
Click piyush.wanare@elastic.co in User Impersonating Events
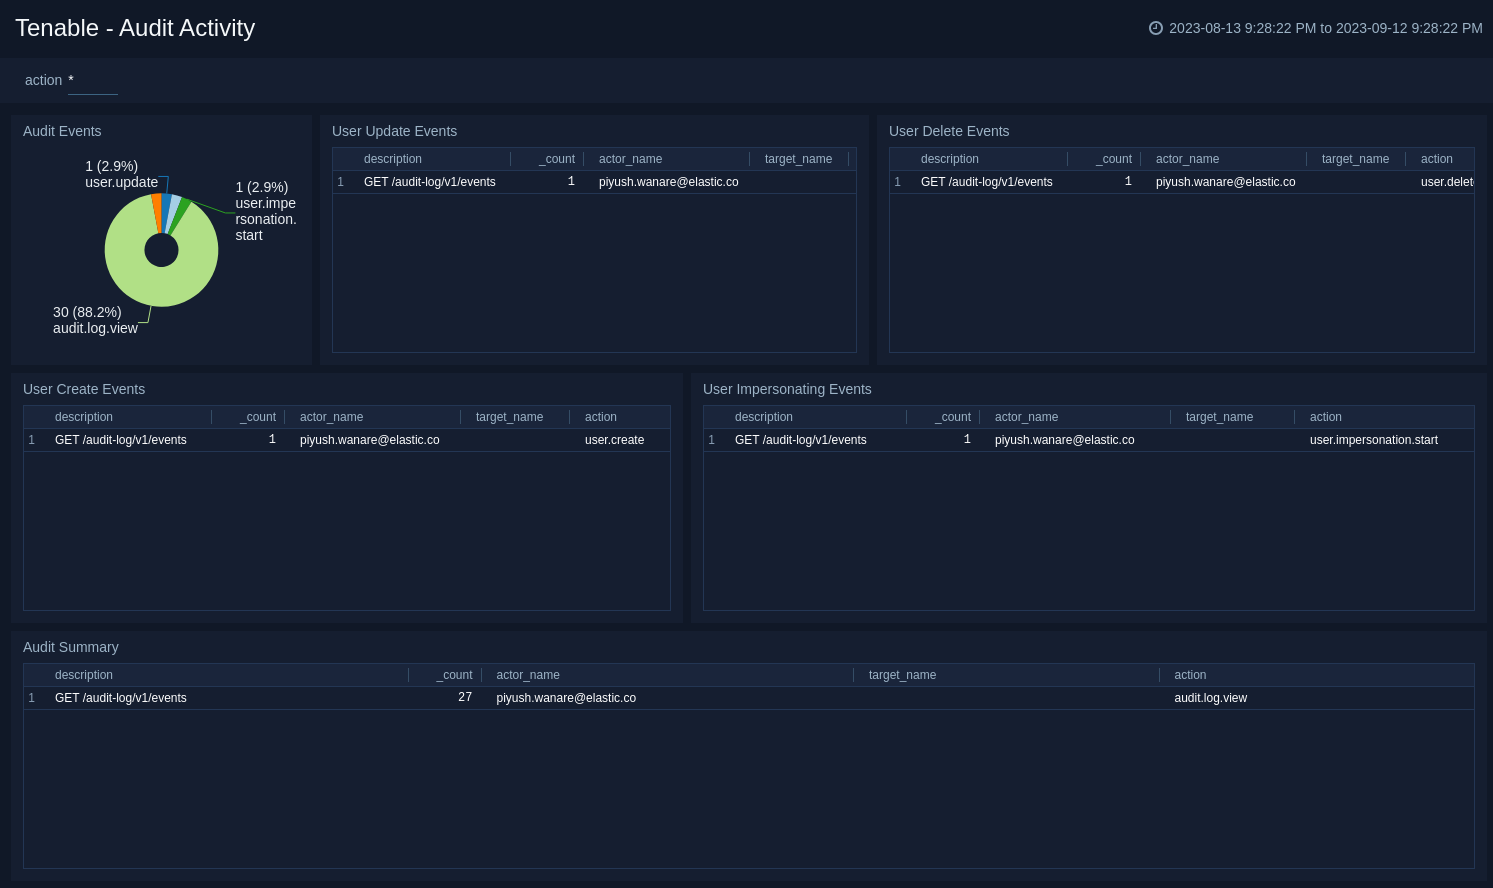click(1065, 440)
